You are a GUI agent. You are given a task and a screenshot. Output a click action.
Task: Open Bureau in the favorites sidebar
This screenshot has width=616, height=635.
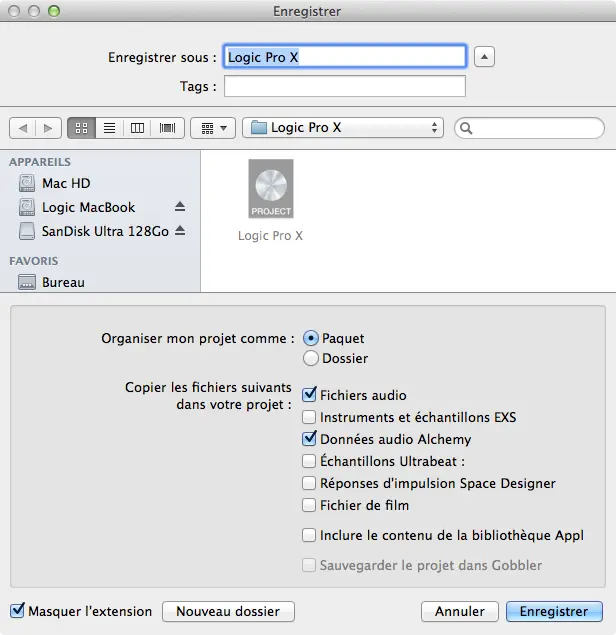coord(62,282)
